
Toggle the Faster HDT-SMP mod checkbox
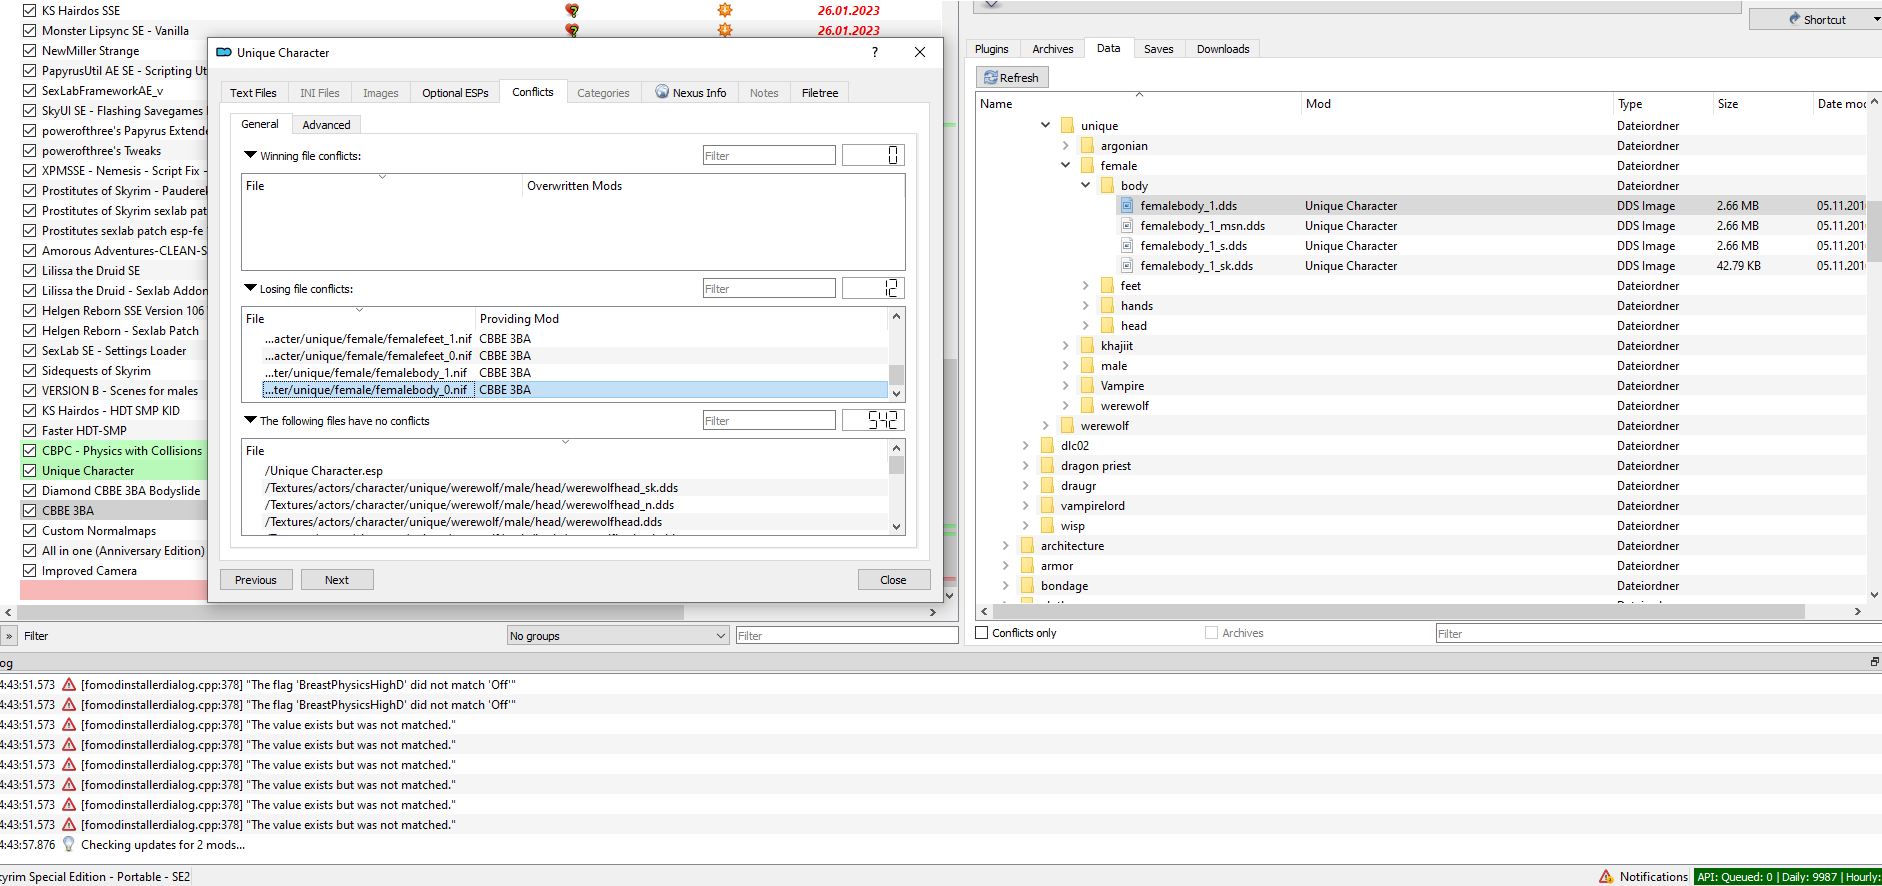pos(30,431)
